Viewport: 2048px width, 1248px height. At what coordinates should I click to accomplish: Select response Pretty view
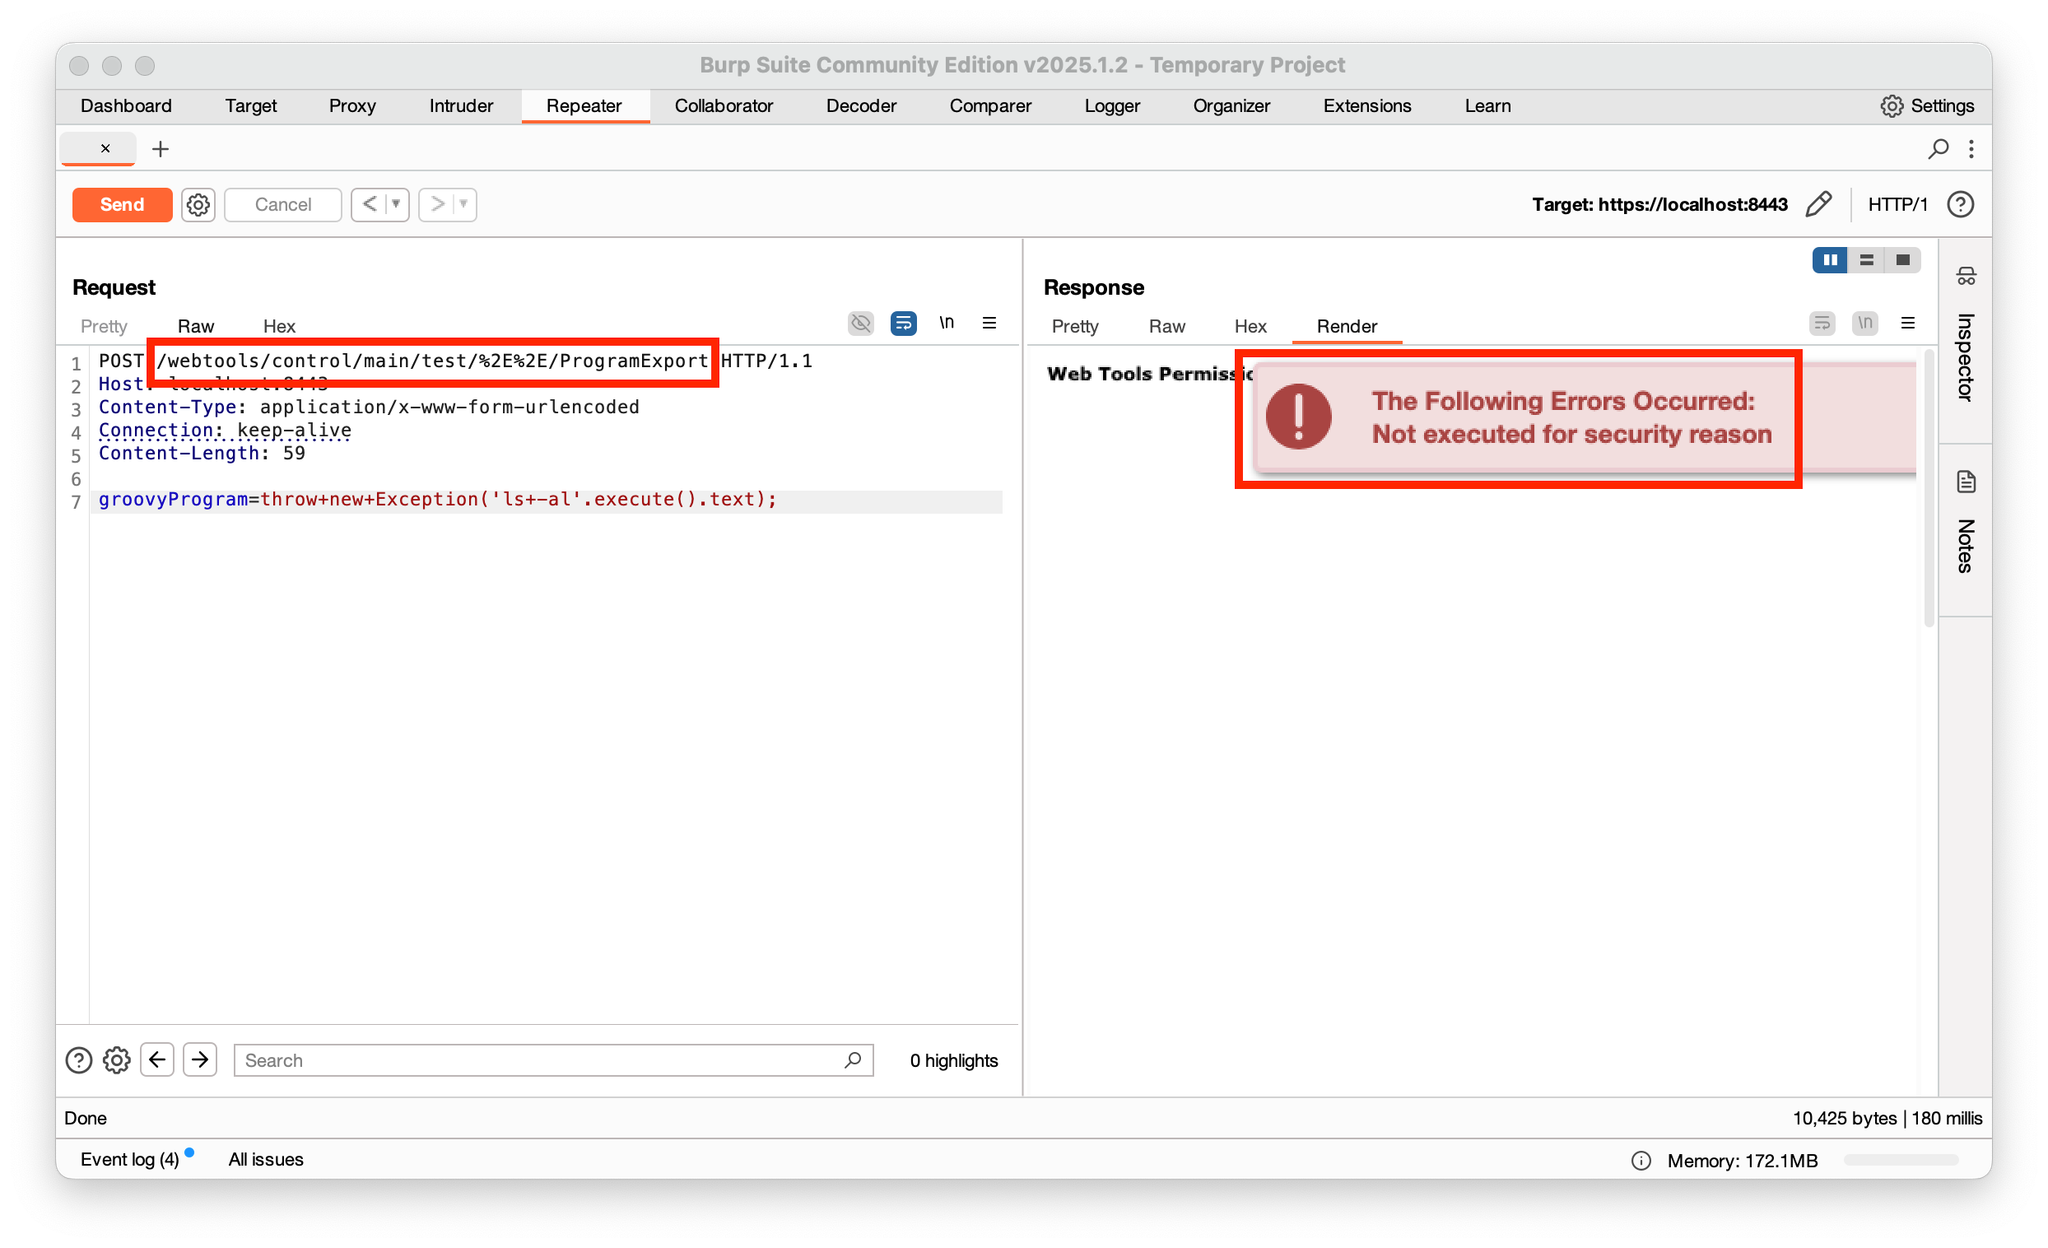1075,326
